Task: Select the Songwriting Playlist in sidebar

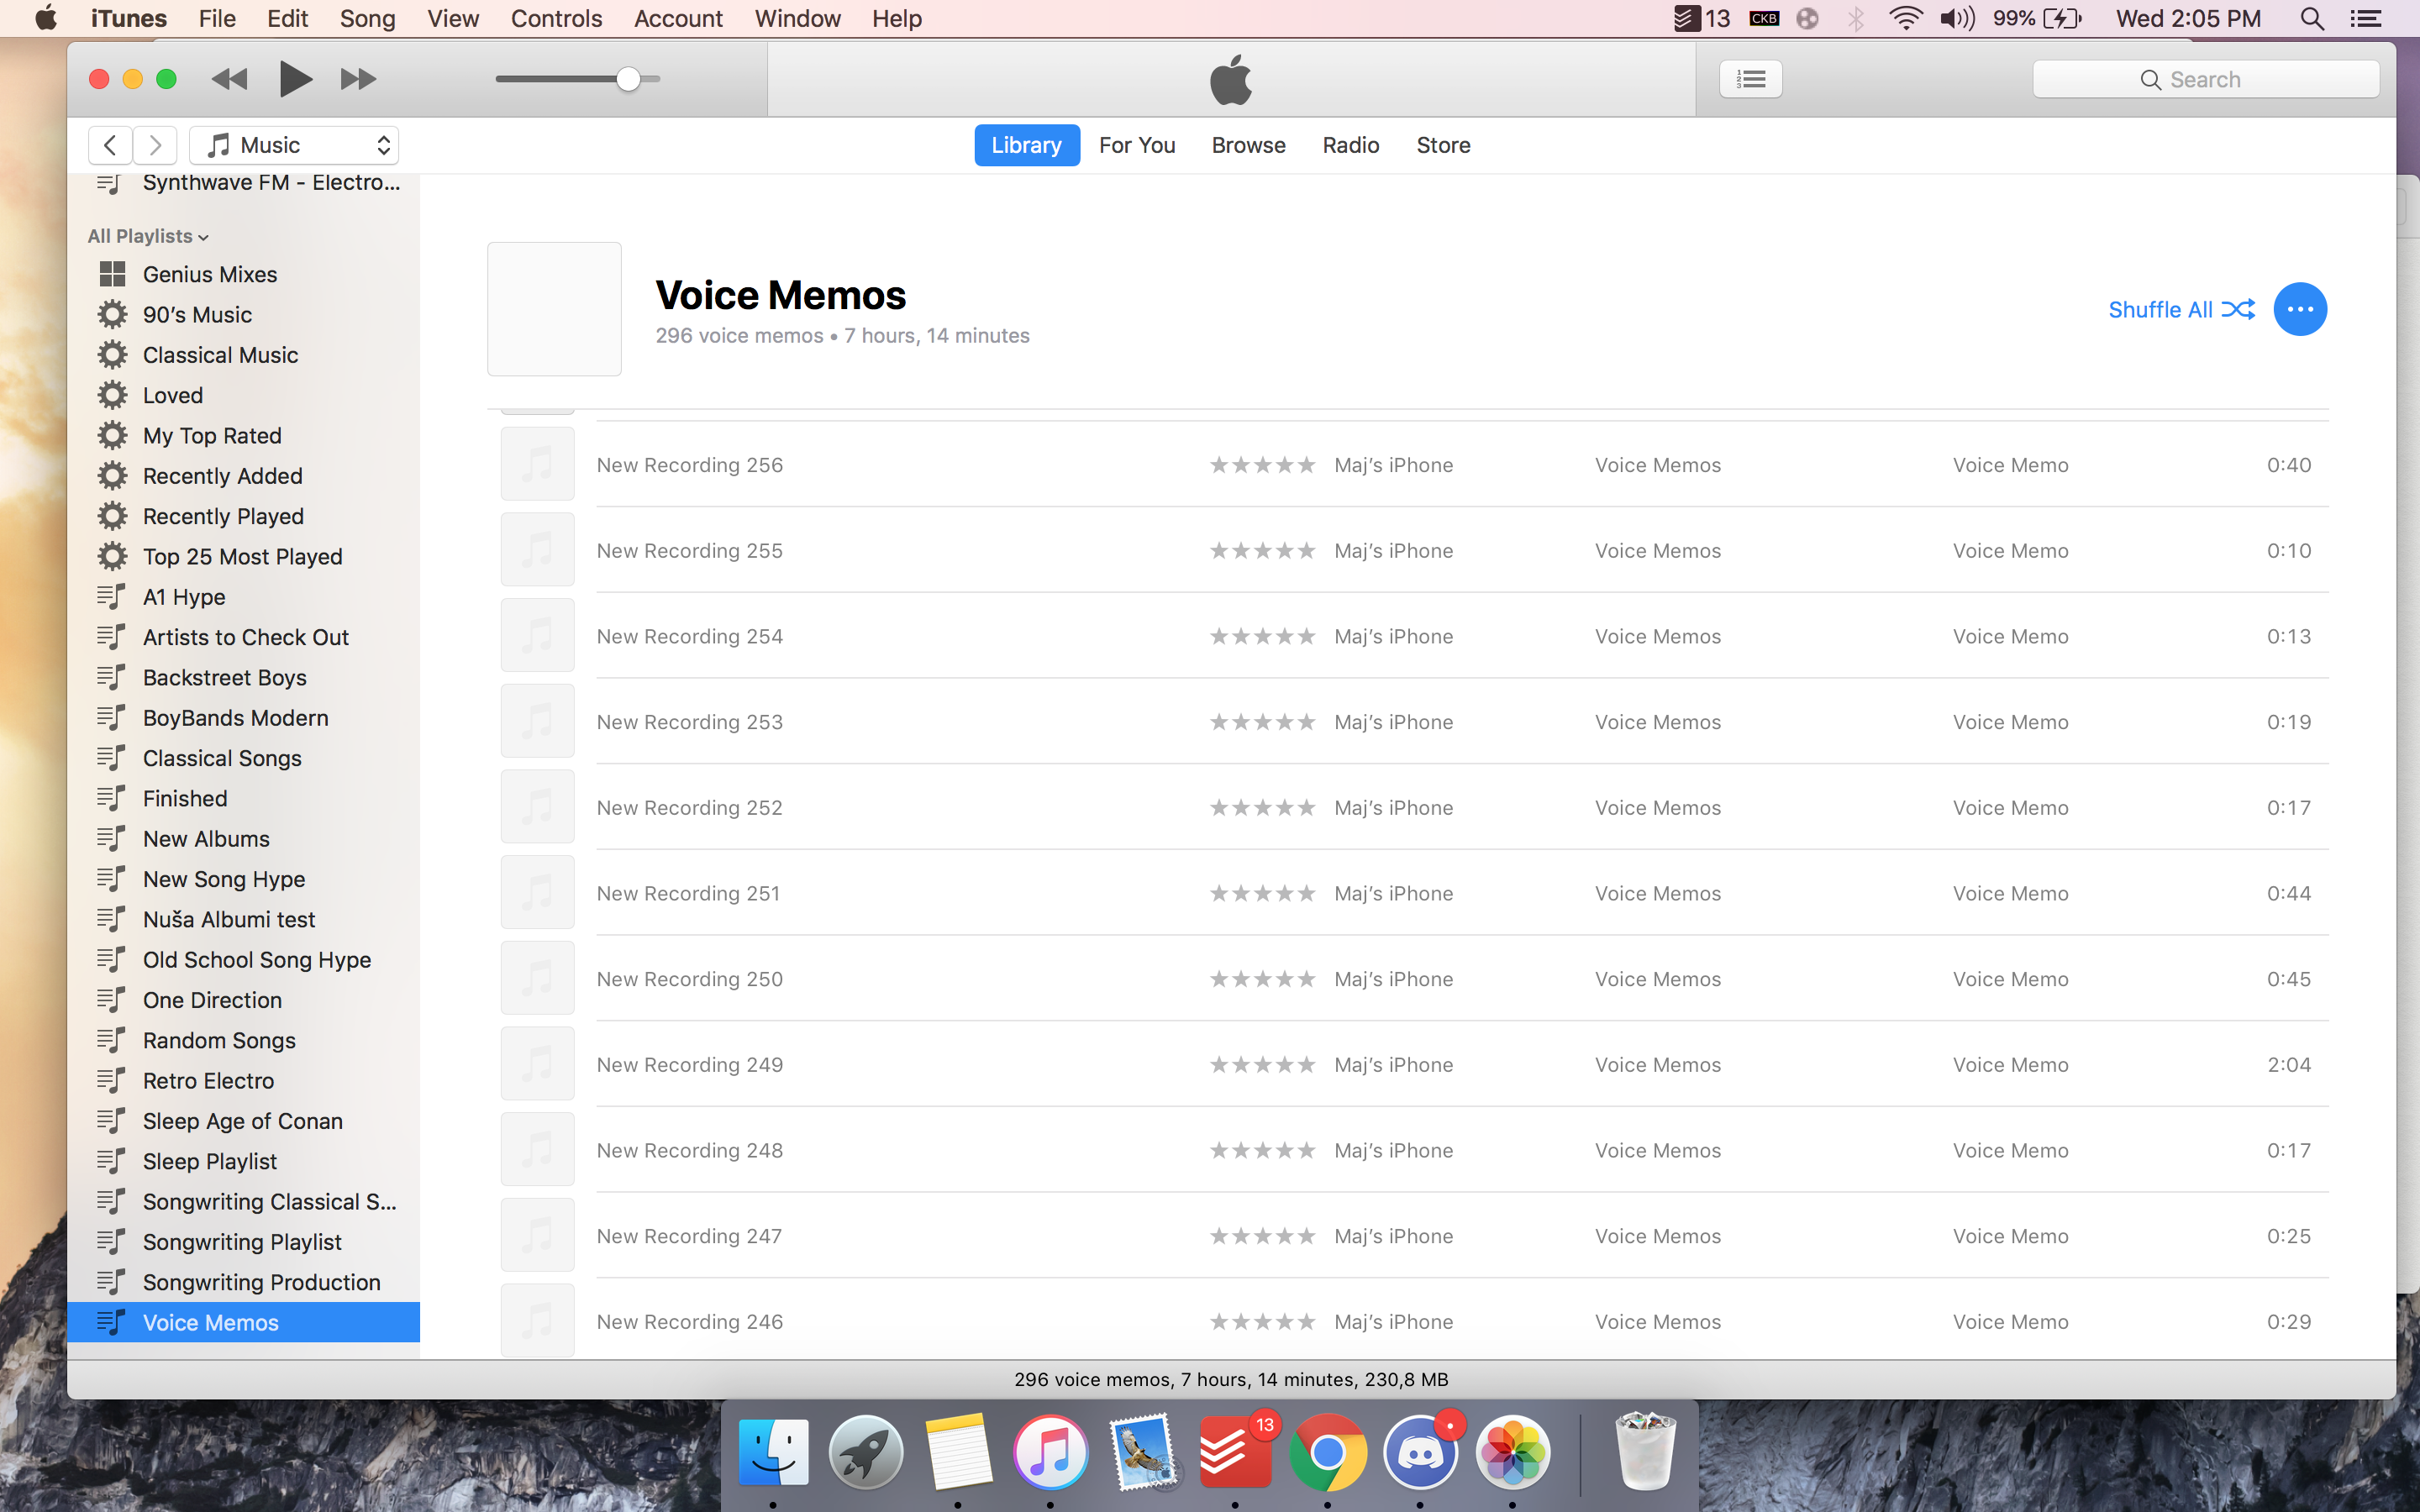Action: (242, 1242)
